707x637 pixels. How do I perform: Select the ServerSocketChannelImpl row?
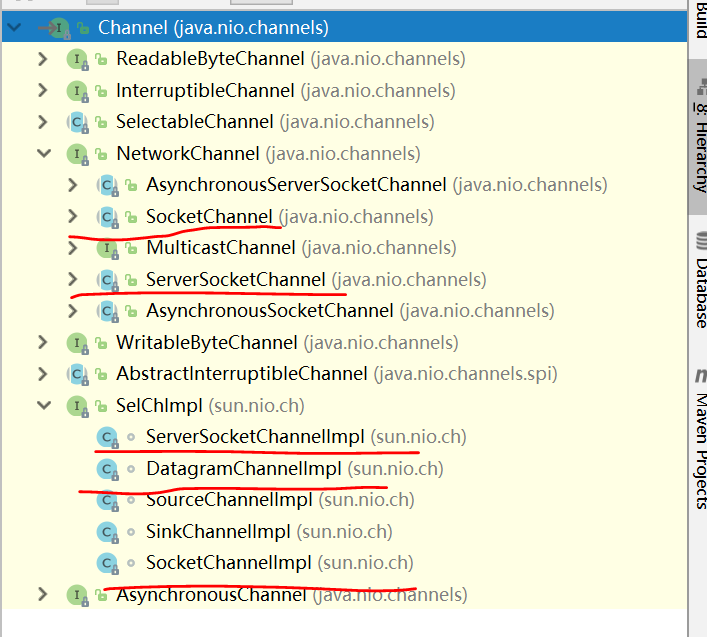click(x=344, y=437)
